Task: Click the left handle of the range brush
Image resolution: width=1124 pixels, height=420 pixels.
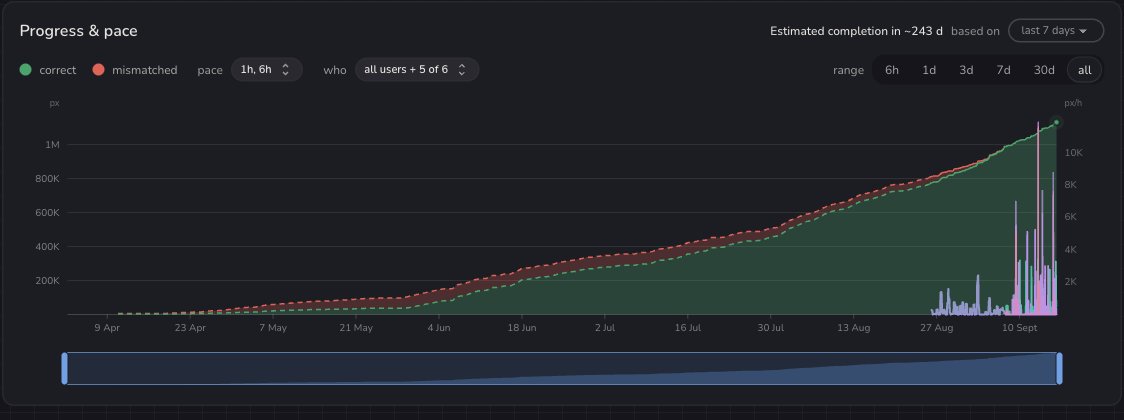Action: point(65,368)
